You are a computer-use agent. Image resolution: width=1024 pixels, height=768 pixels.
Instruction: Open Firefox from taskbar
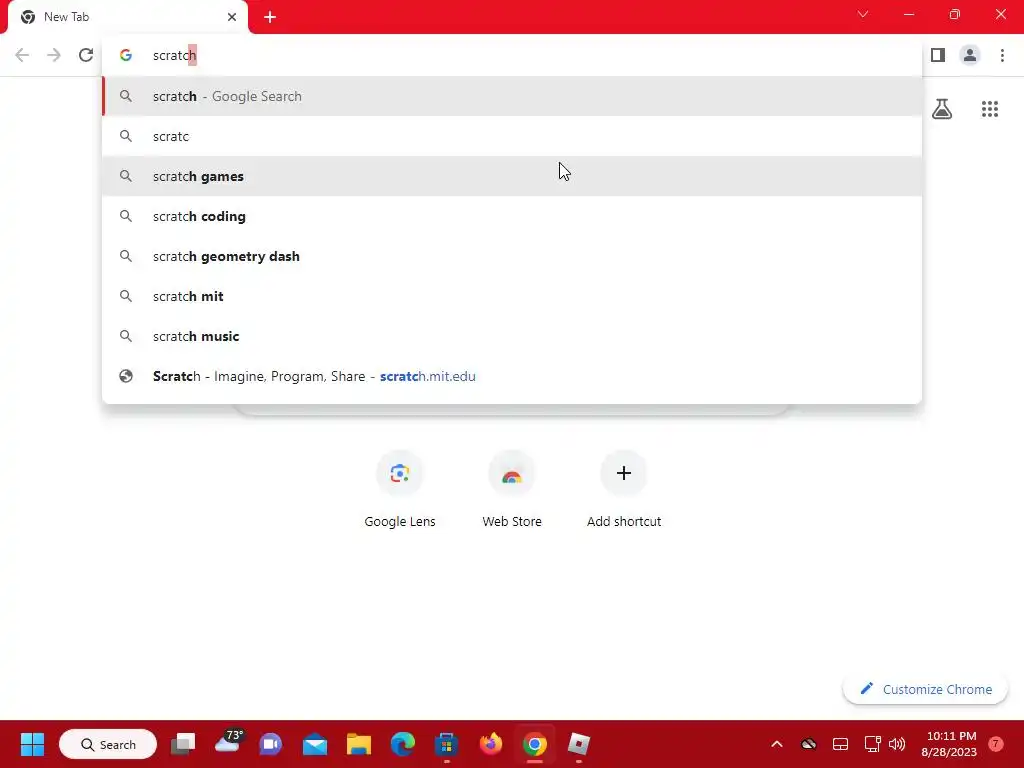490,744
